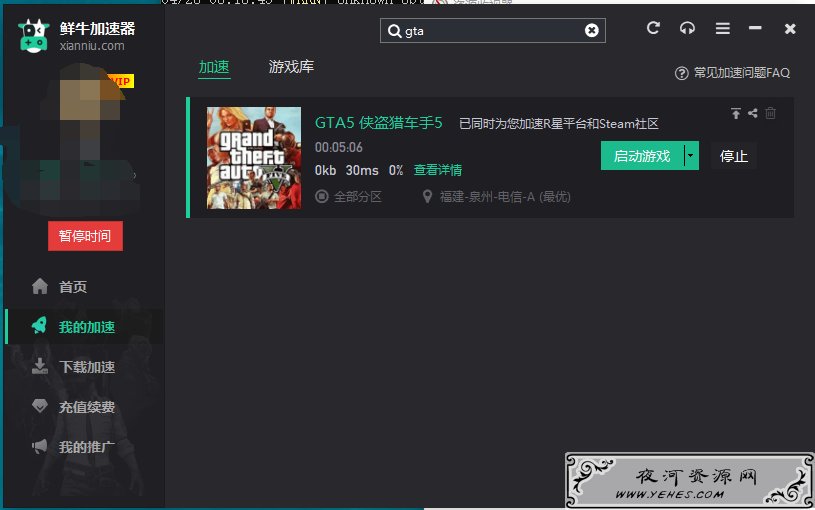Click the search input field

coord(493,31)
